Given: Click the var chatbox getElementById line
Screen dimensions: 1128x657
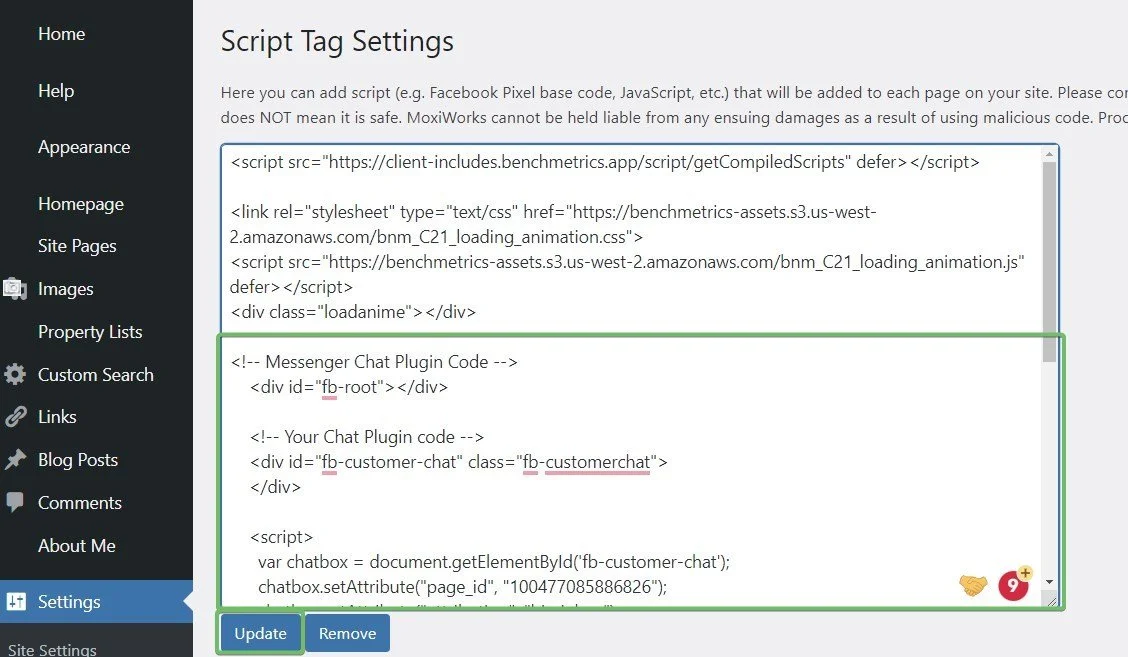Looking at the screenshot, I should (494, 562).
